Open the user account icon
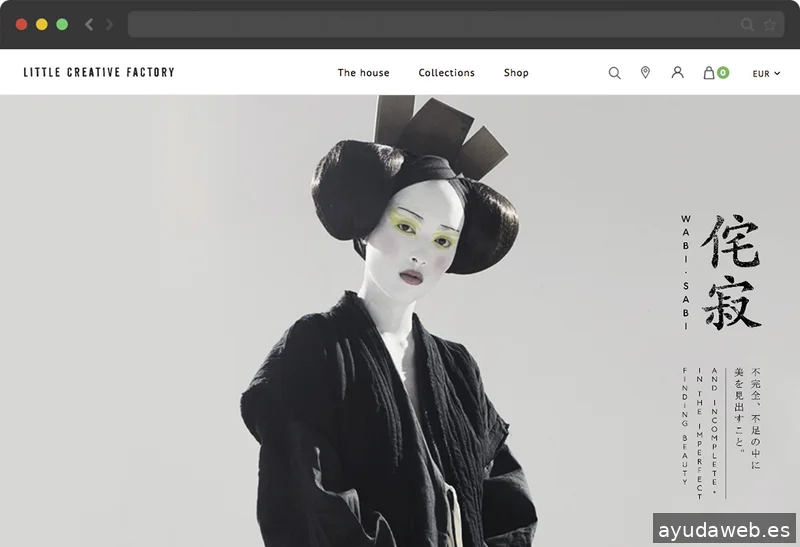The image size is (800, 547). pyautogui.click(x=677, y=72)
